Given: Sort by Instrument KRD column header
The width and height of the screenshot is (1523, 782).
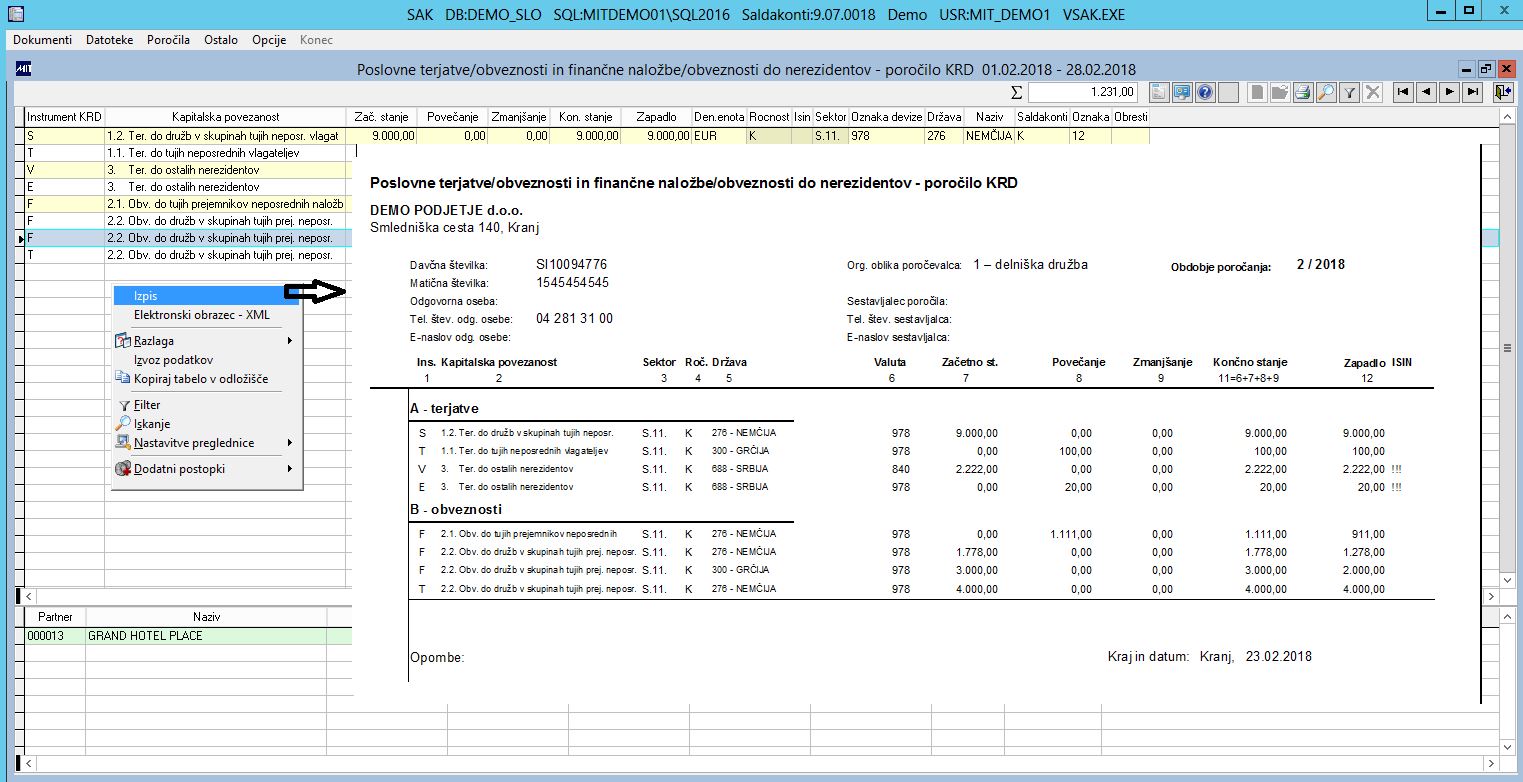Looking at the screenshot, I should click(64, 117).
